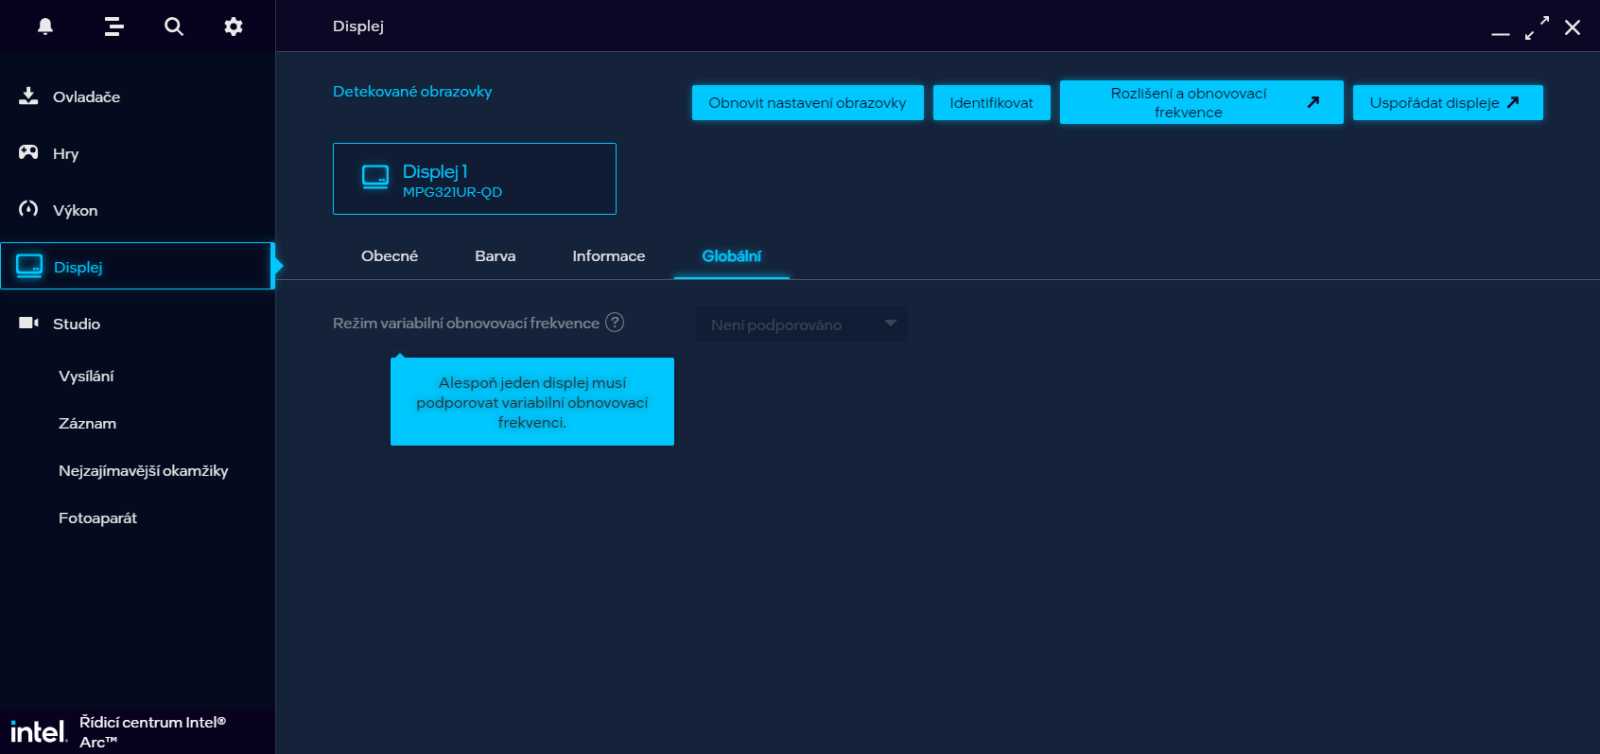
Task: Select the Displej 1 MPG321UR-QD card
Action: pos(474,179)
